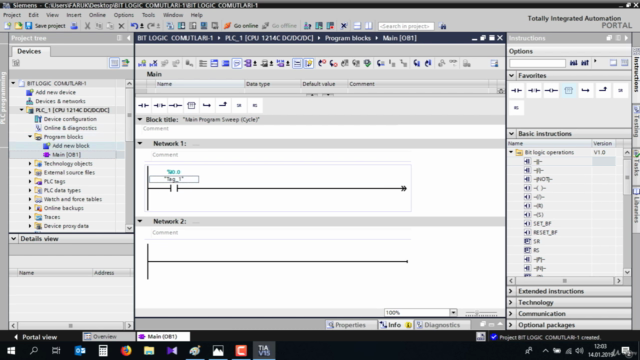Click the first insert network icon in the editor toolbar
This screenshot has height=360, width=640.
click(x=142, y=63)
